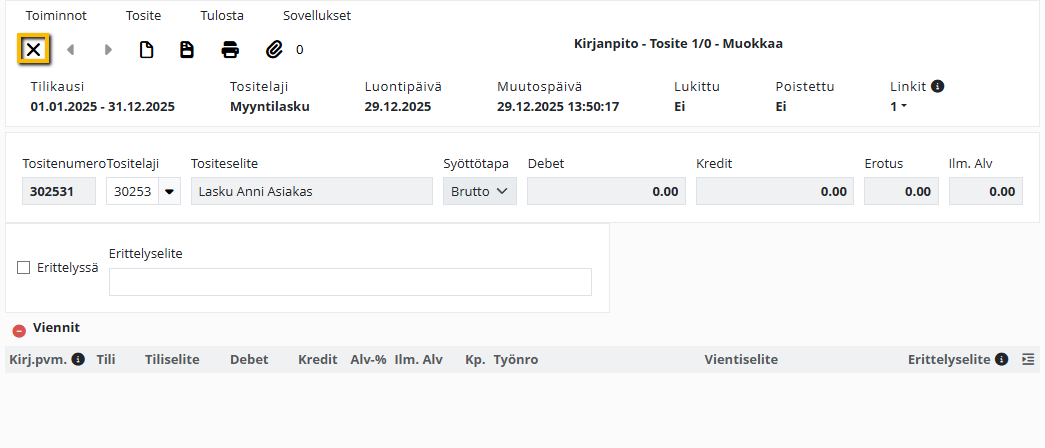Print the voucher using printer icon
Screen dimensions: 1045x448
231,50
